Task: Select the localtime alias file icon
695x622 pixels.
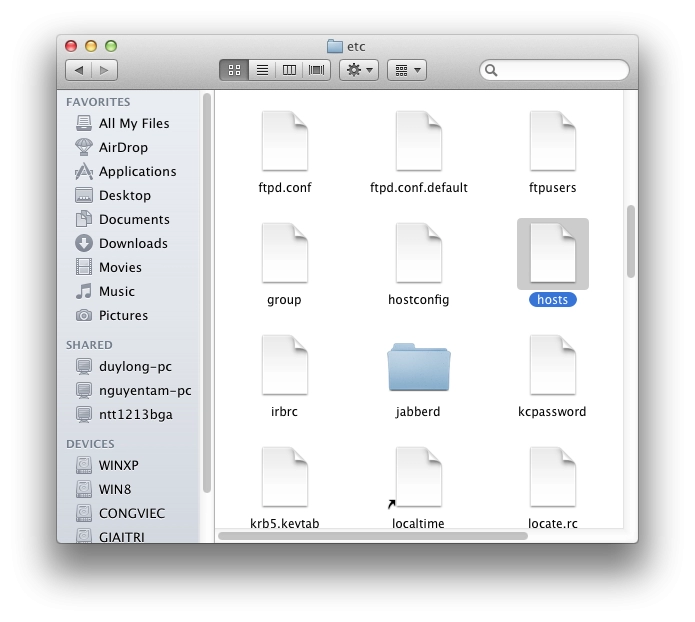Action: pyautogui.click(x=417, y=477)
